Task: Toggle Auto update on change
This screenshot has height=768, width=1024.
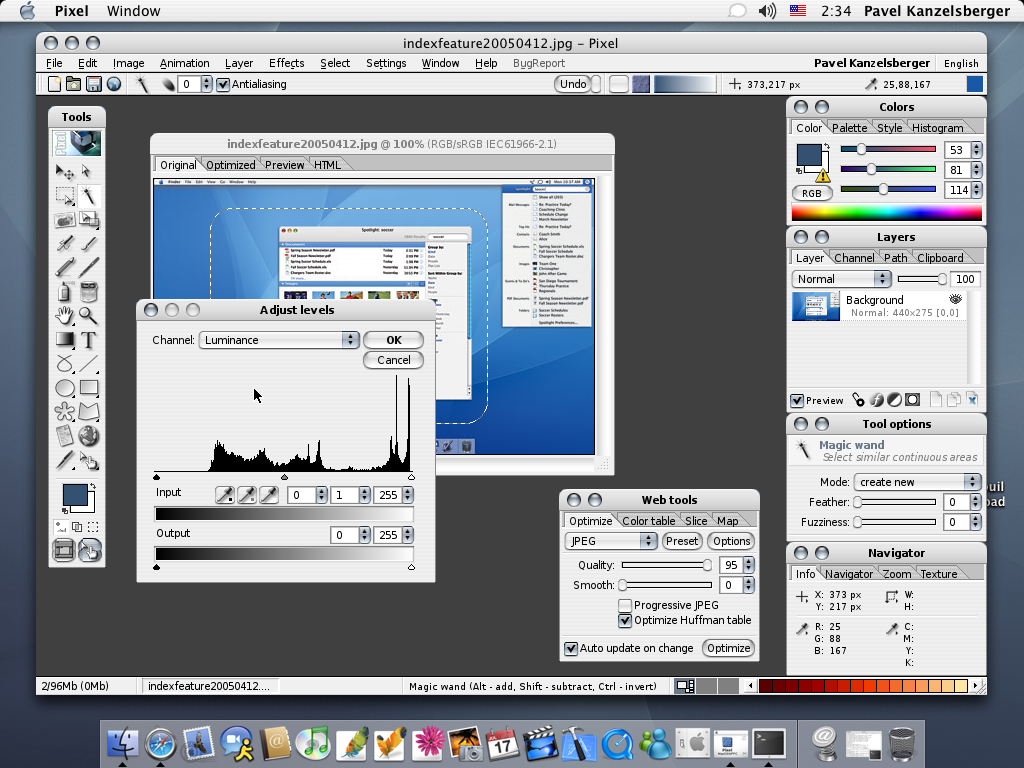Action: tap(571, 648)
